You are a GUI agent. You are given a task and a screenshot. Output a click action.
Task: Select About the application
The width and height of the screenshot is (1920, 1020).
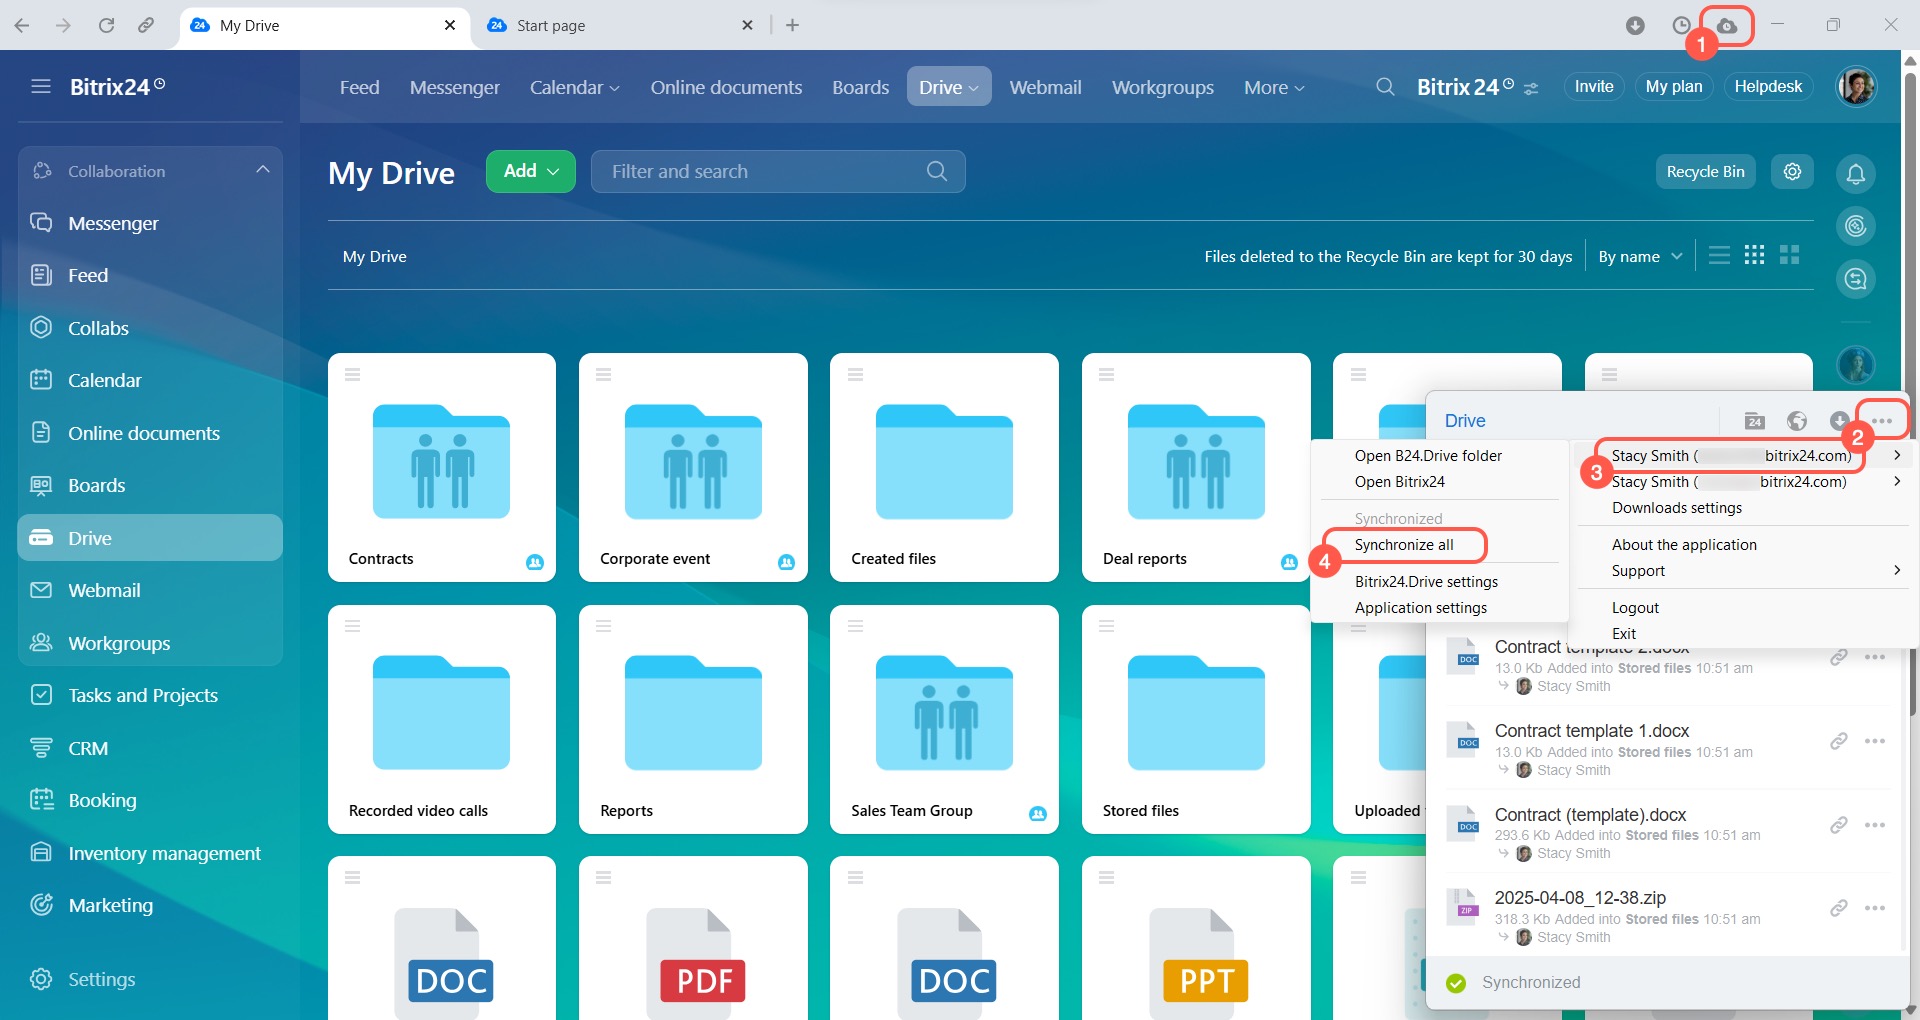[x=1684, y=545]
